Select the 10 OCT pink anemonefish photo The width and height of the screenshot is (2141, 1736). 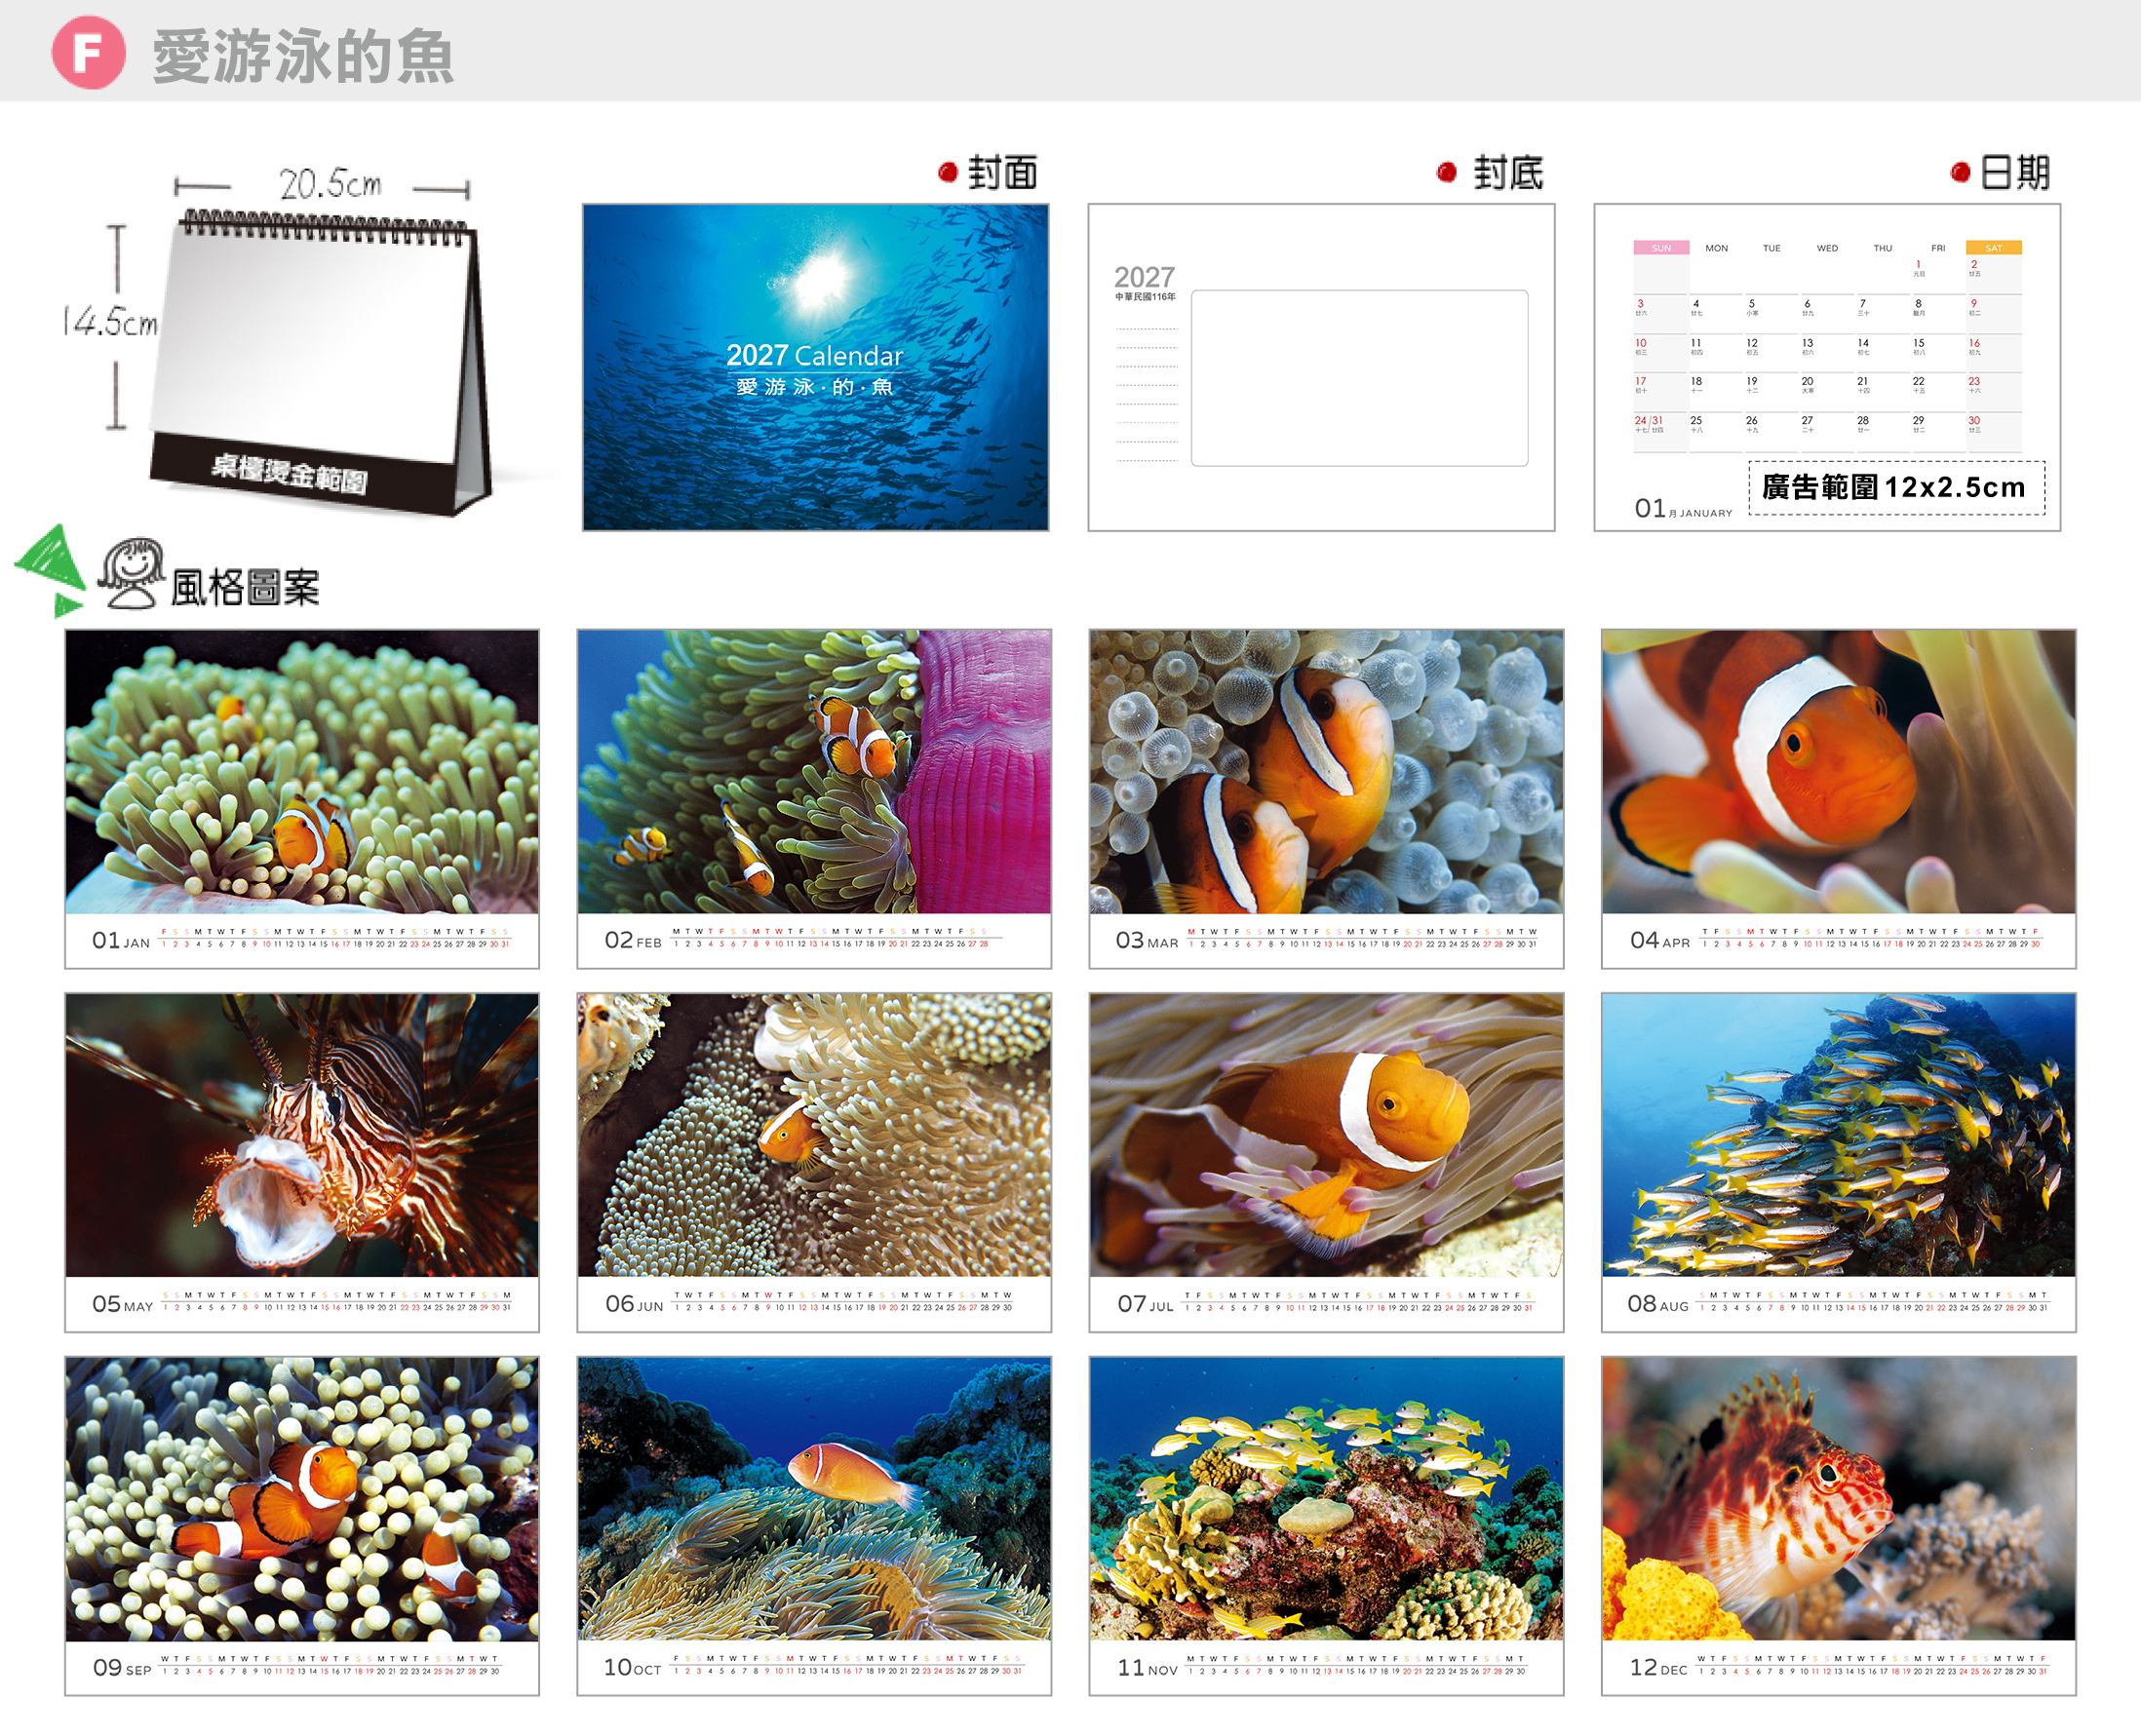pos(814,1499)
